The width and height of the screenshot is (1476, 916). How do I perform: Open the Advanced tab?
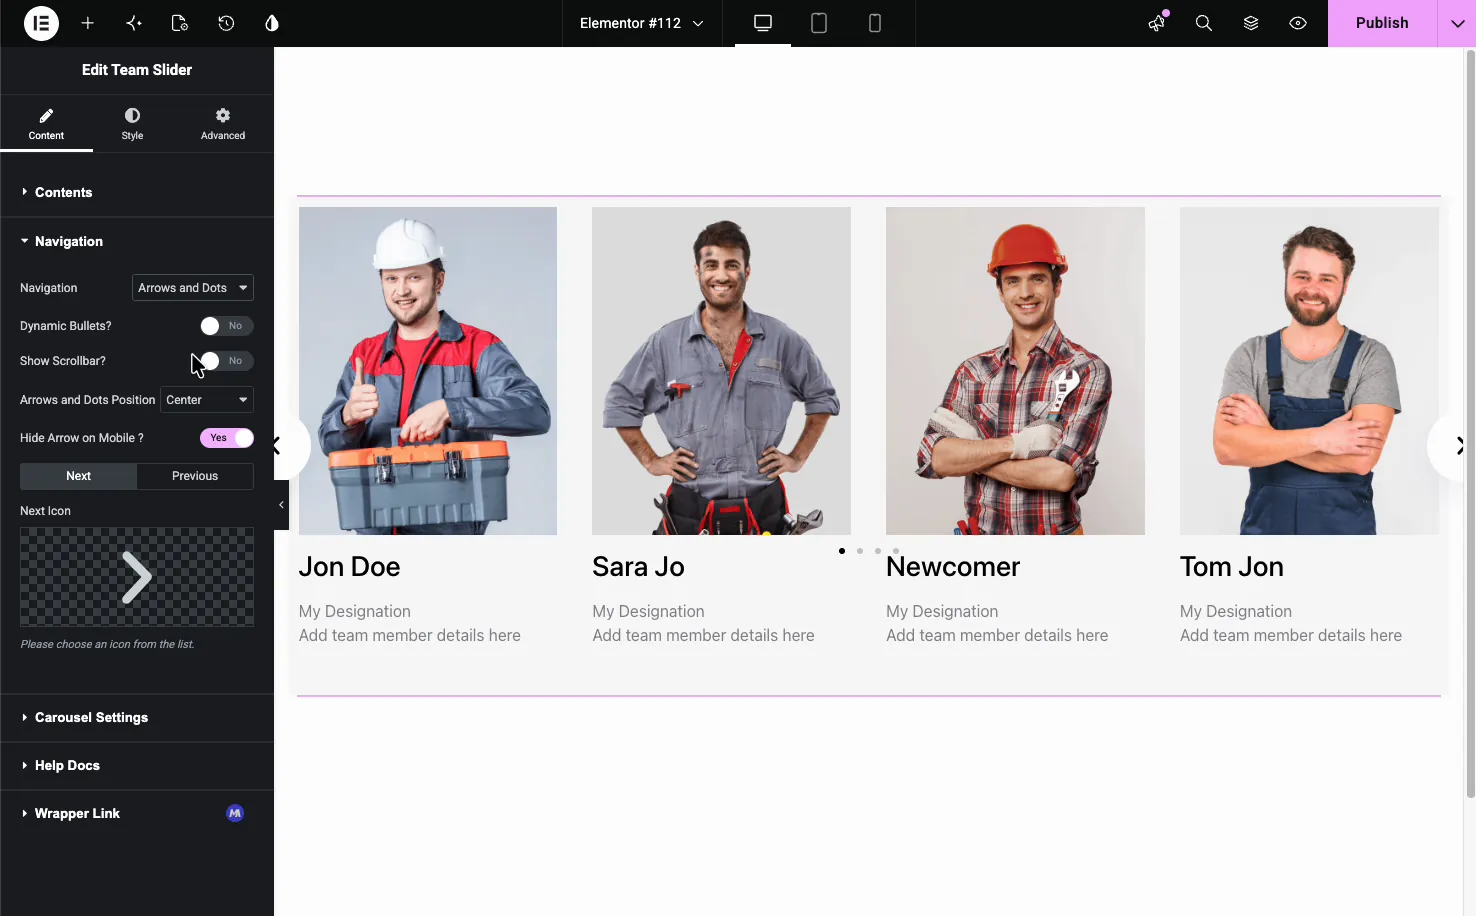pyautogui.click(x=223, y=124)
